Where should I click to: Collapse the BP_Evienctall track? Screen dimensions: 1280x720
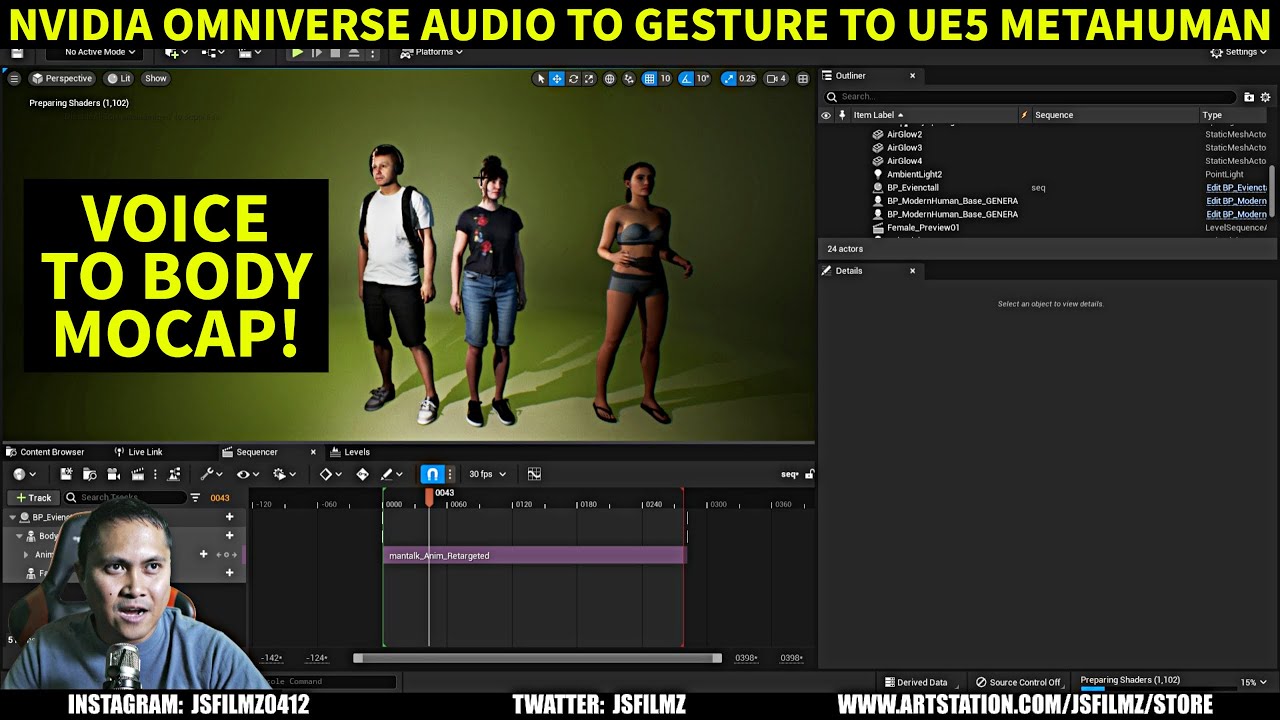tap(12, 517)
